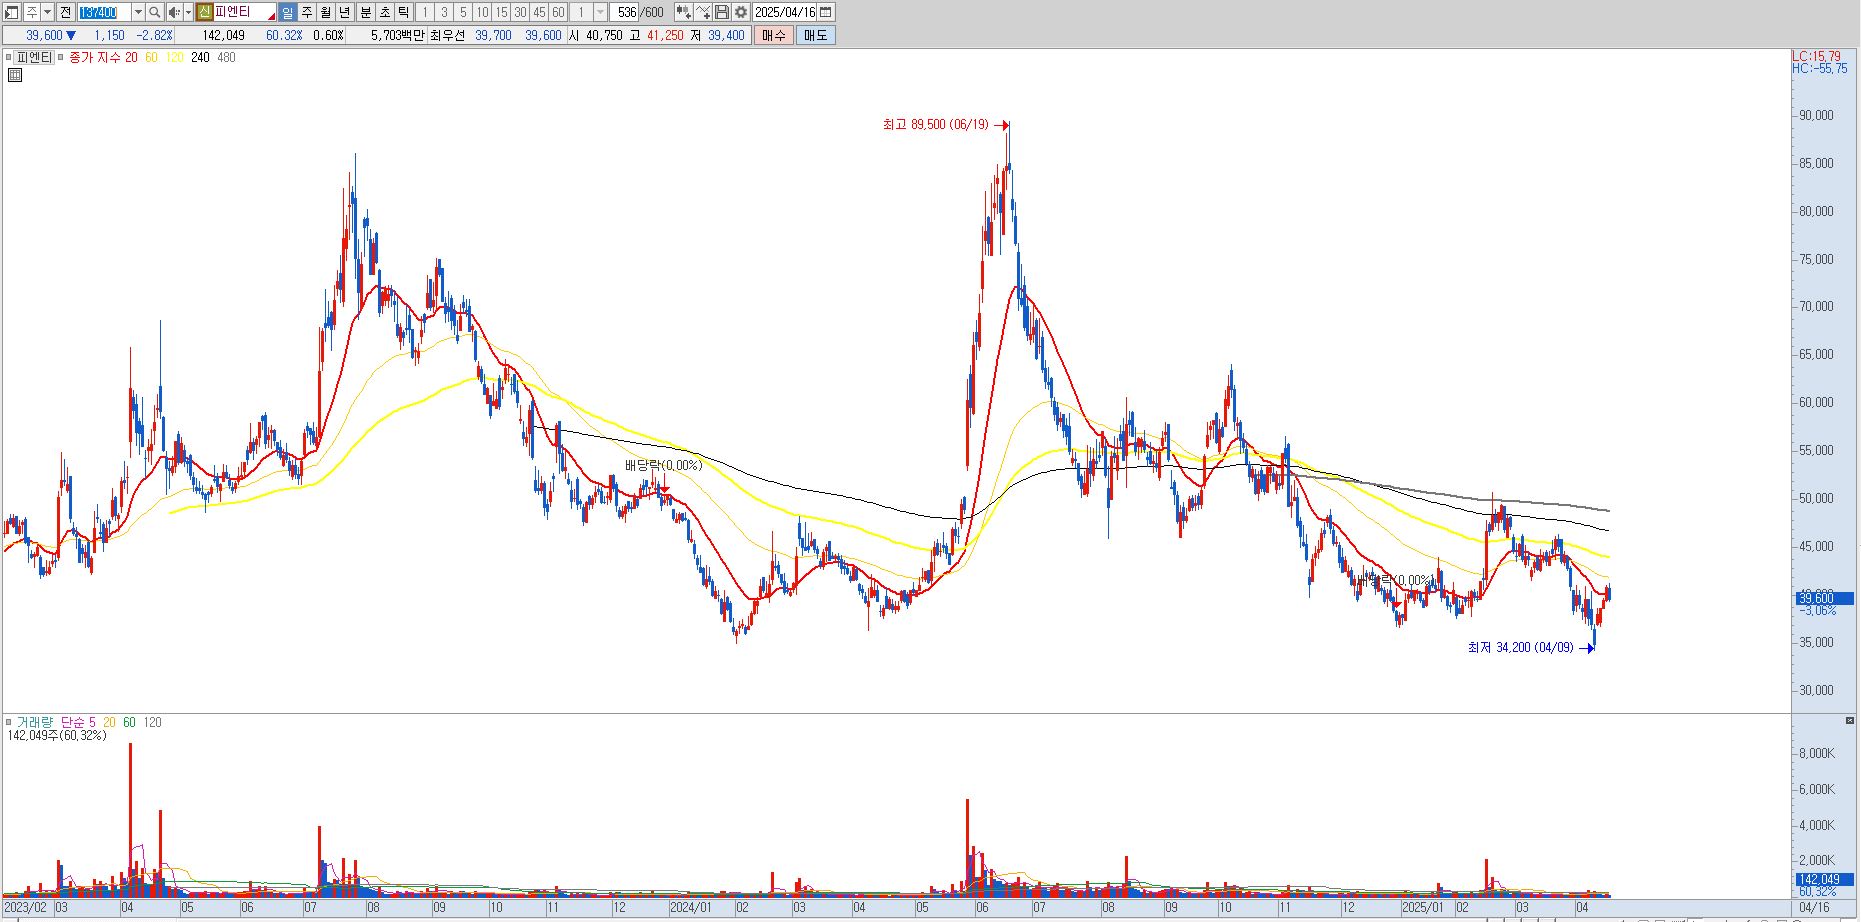Click the 종가 지수 20 moving average legend

point(103,57)
